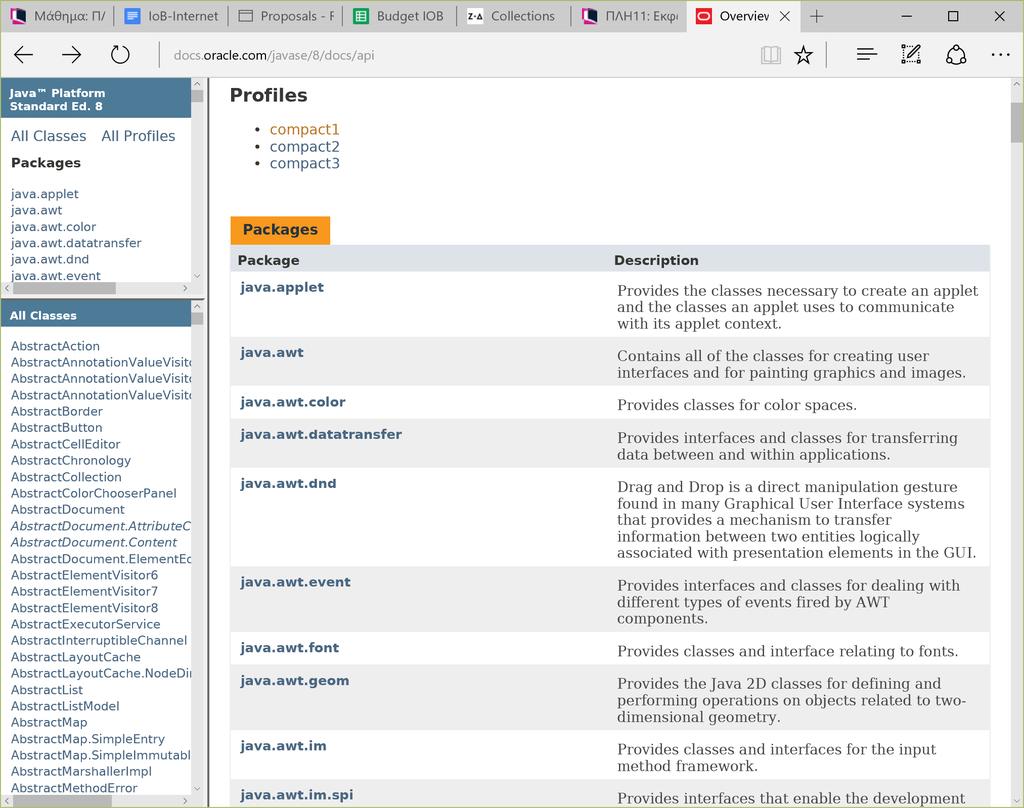Select java.applet in left Packages list
The height and width of the screenshot is (808, 1024).
pos(44,194)
